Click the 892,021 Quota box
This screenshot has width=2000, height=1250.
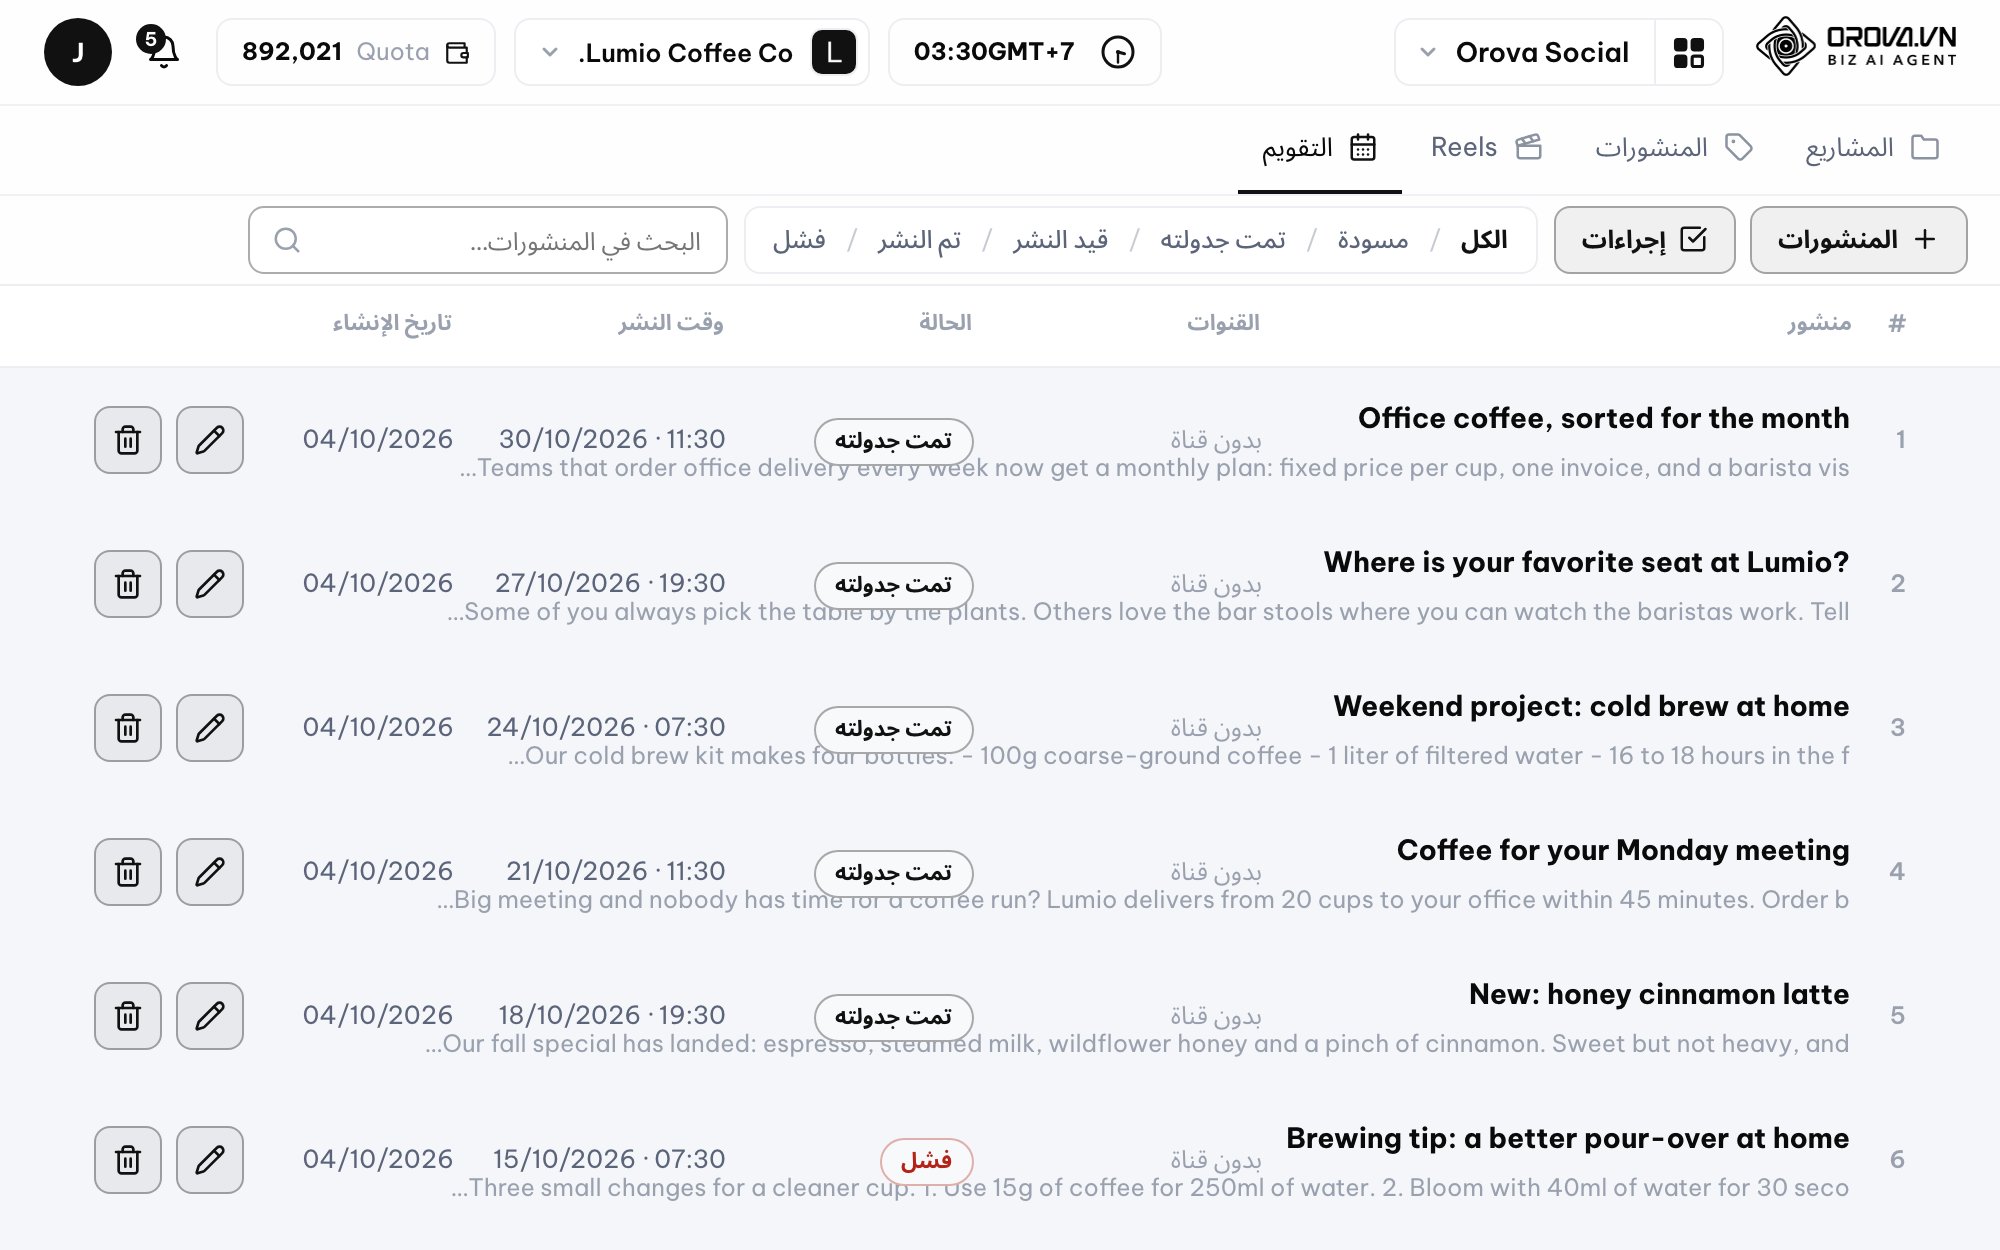pos(356,52)
